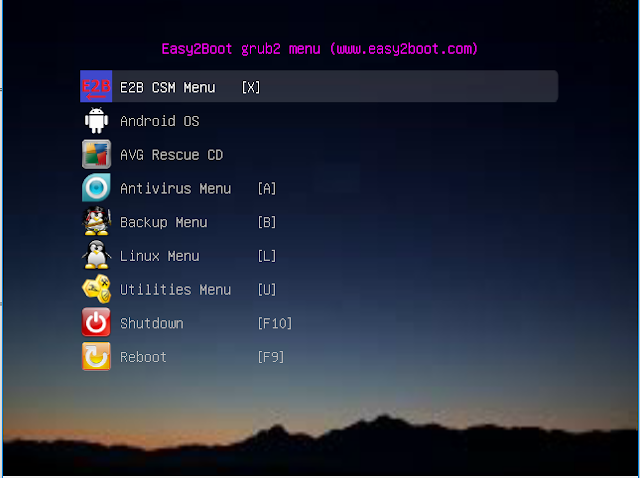The height and width of the screenshot is (478, 640).
Task: Click the Easy2Boot grub2 menu title
Action: [319, 49]
